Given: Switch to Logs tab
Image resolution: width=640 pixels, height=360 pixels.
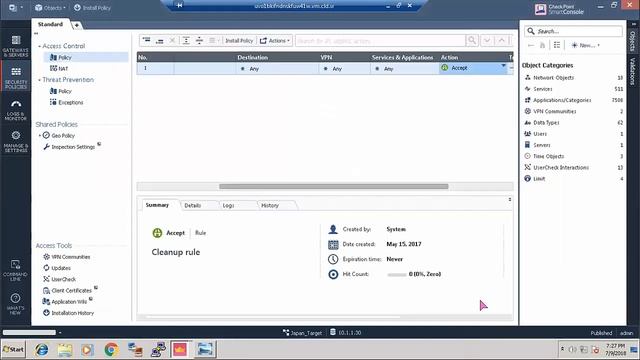Looking at the screenshot, I should coord(228,205).
